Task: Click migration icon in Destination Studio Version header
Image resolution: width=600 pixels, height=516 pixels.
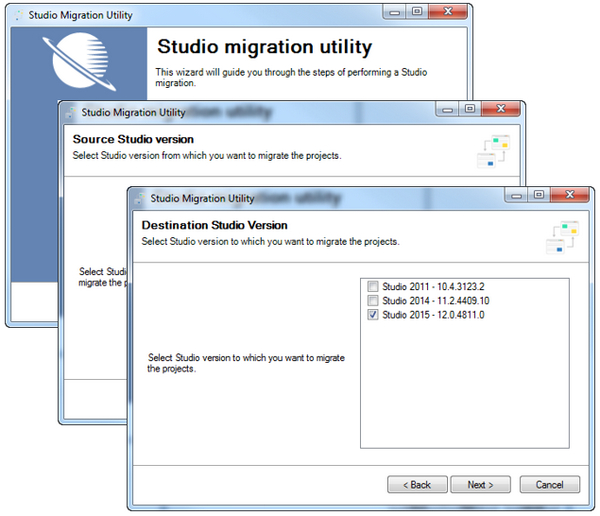Action: 562,236
